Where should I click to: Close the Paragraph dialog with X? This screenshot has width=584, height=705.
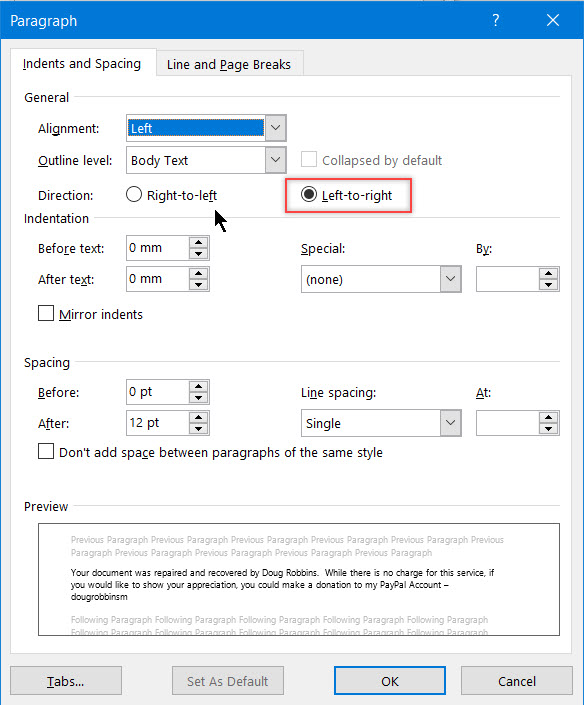(x=553, y=20)
